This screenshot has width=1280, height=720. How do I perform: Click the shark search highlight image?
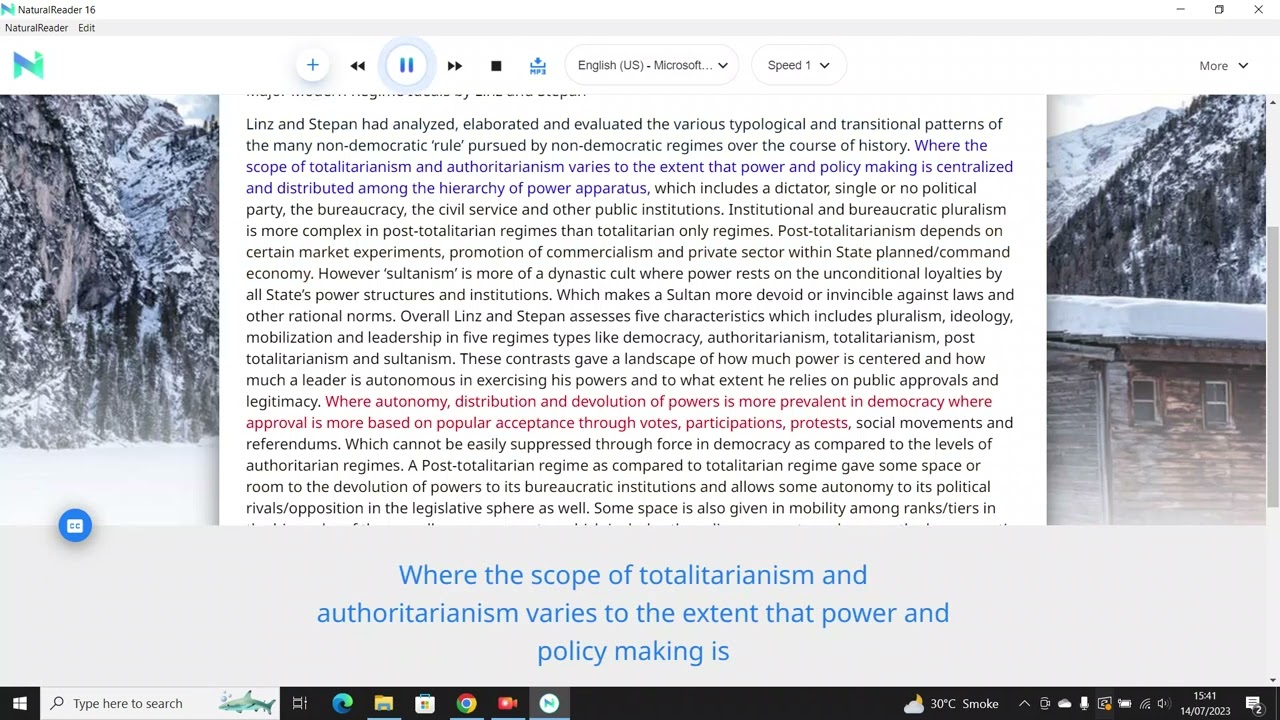[246, 703]
